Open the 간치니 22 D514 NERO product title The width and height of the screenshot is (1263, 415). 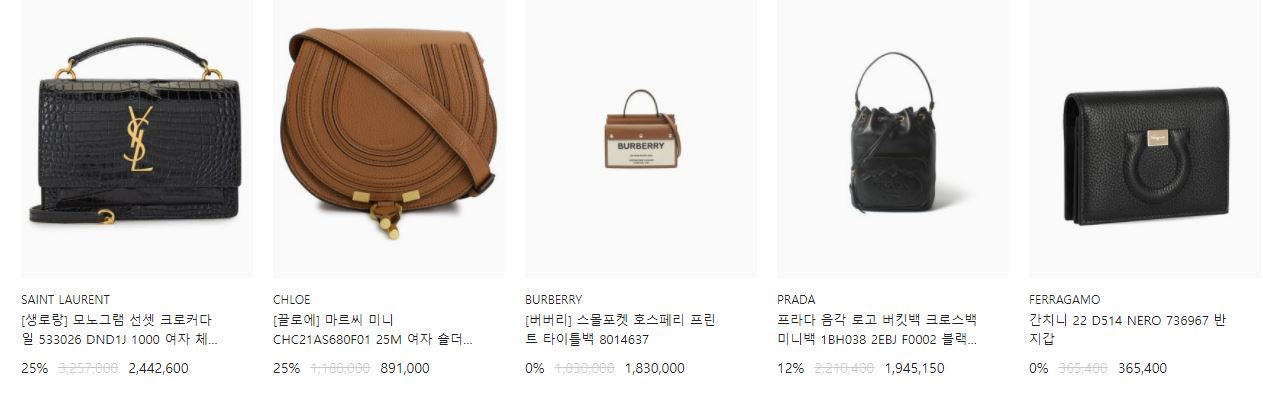[x=1128, y=330]
